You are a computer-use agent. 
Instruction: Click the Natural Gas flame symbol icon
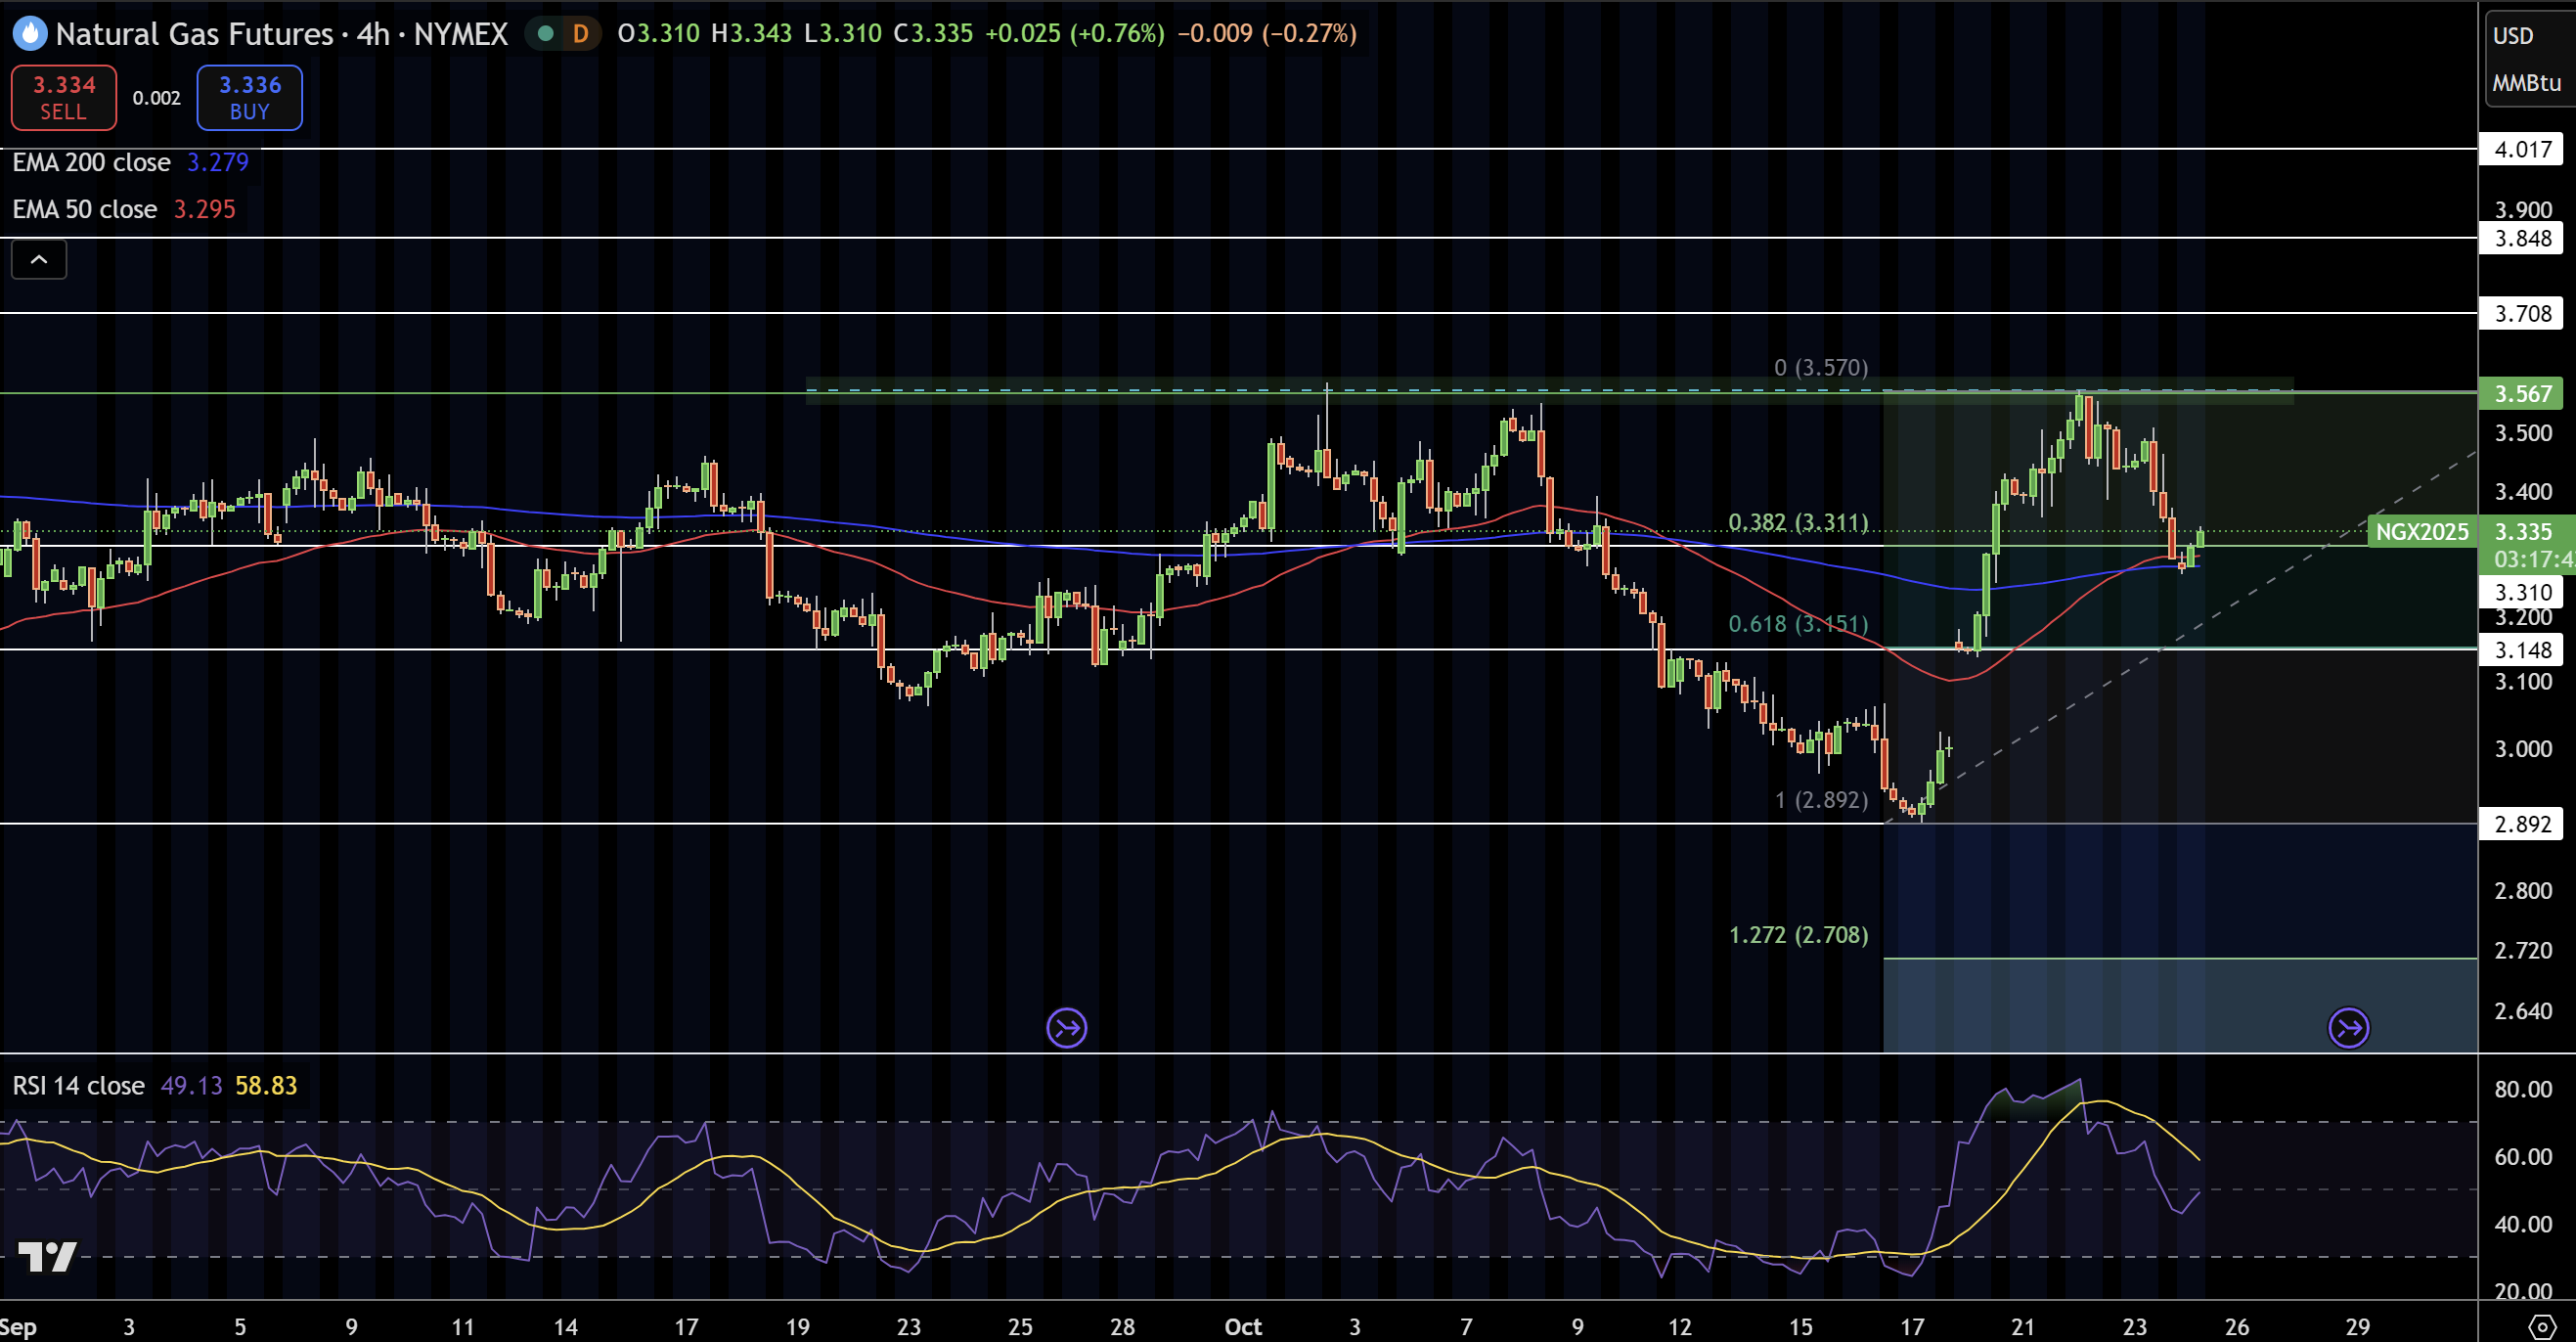coord(30,33)
